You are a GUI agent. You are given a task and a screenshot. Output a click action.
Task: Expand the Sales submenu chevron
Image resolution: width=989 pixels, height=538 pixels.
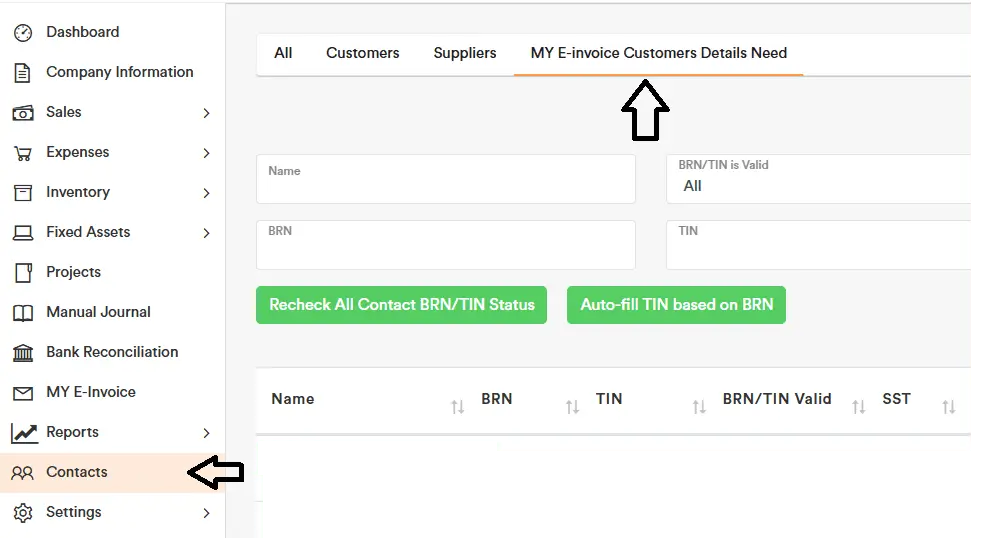[x=206, y=113]
